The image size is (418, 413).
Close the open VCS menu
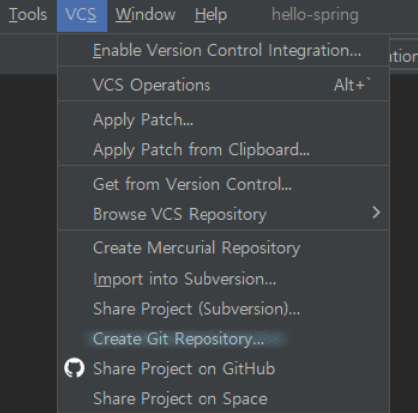tap(82, 15)
